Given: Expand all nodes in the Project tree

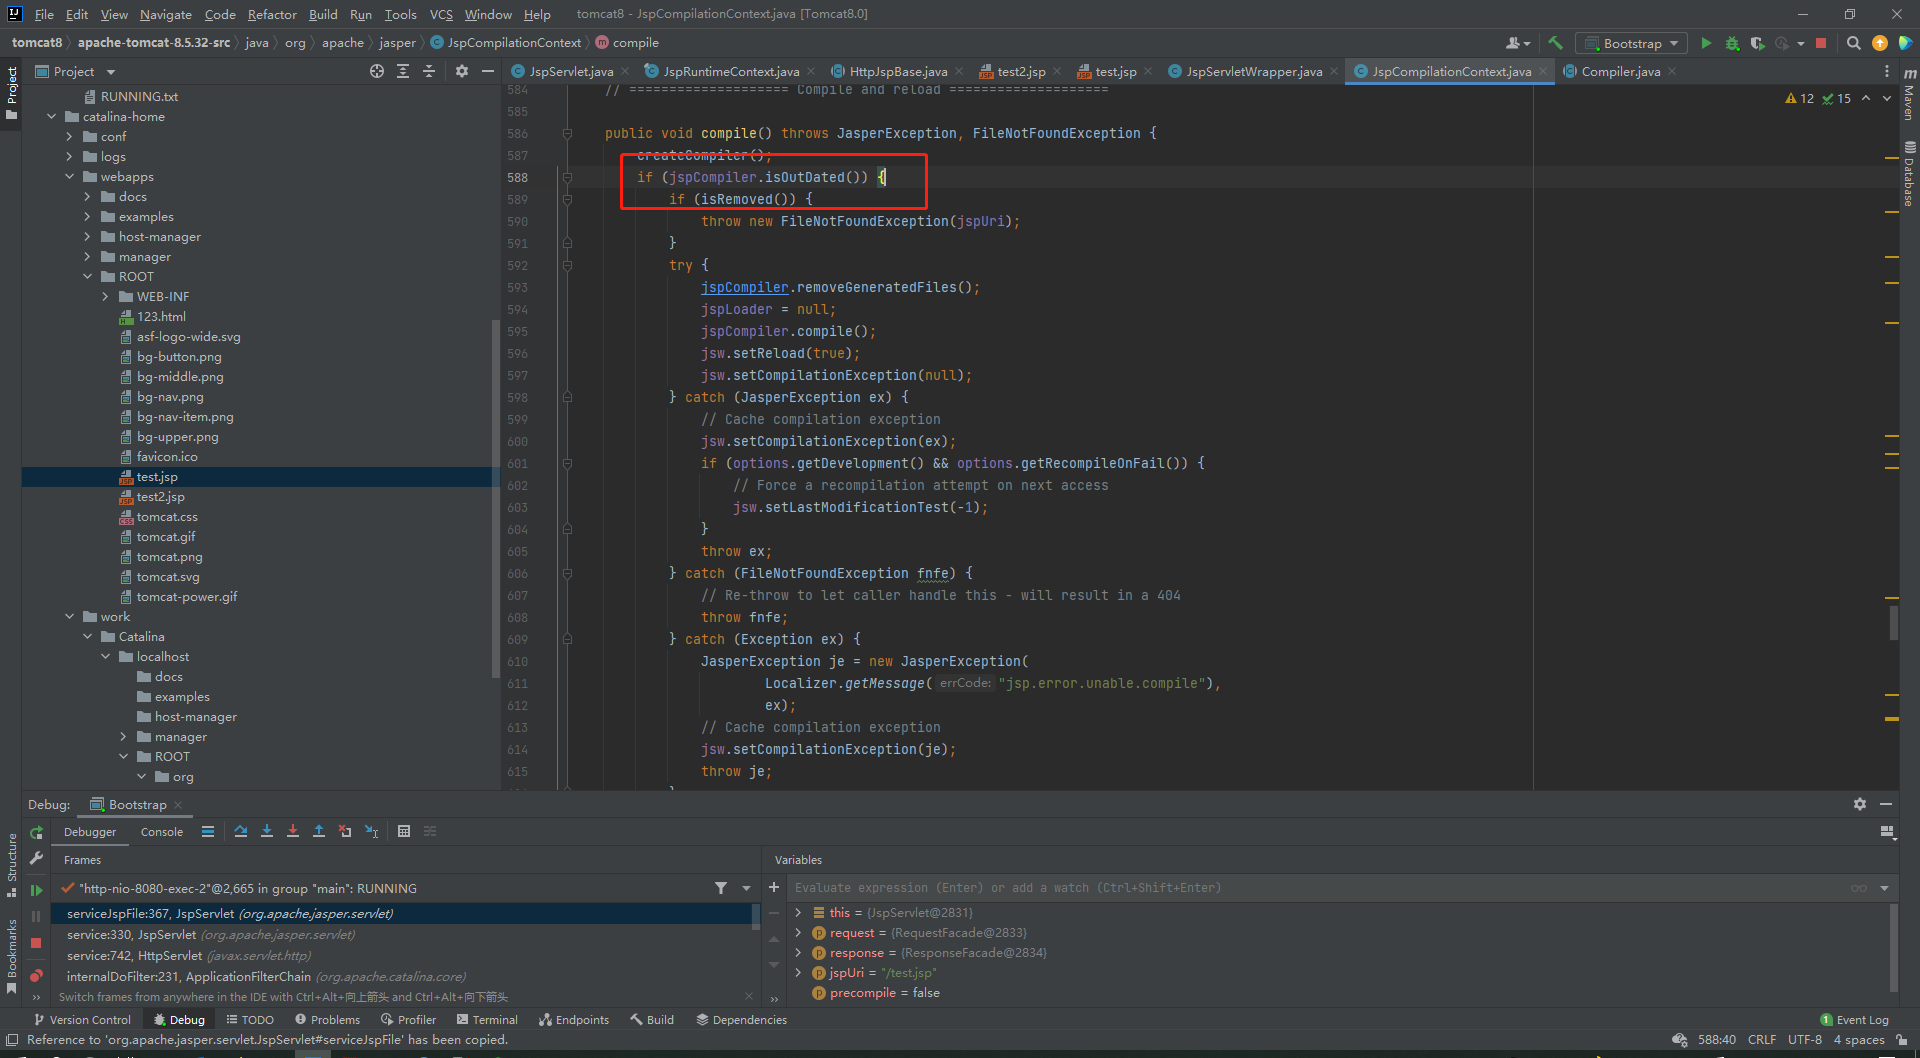Looking at the screenshot, I should pyautogui.click(x=403, y=71).
